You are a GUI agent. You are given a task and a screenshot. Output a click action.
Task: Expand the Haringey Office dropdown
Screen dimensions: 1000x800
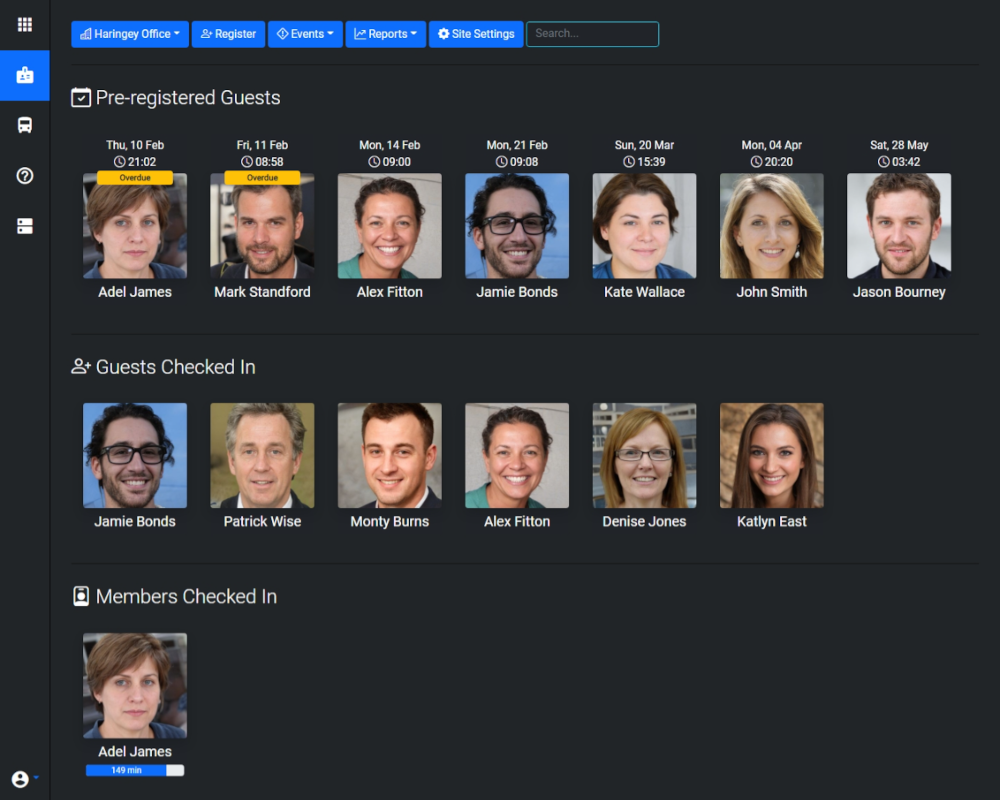click(x=130, y=34)
